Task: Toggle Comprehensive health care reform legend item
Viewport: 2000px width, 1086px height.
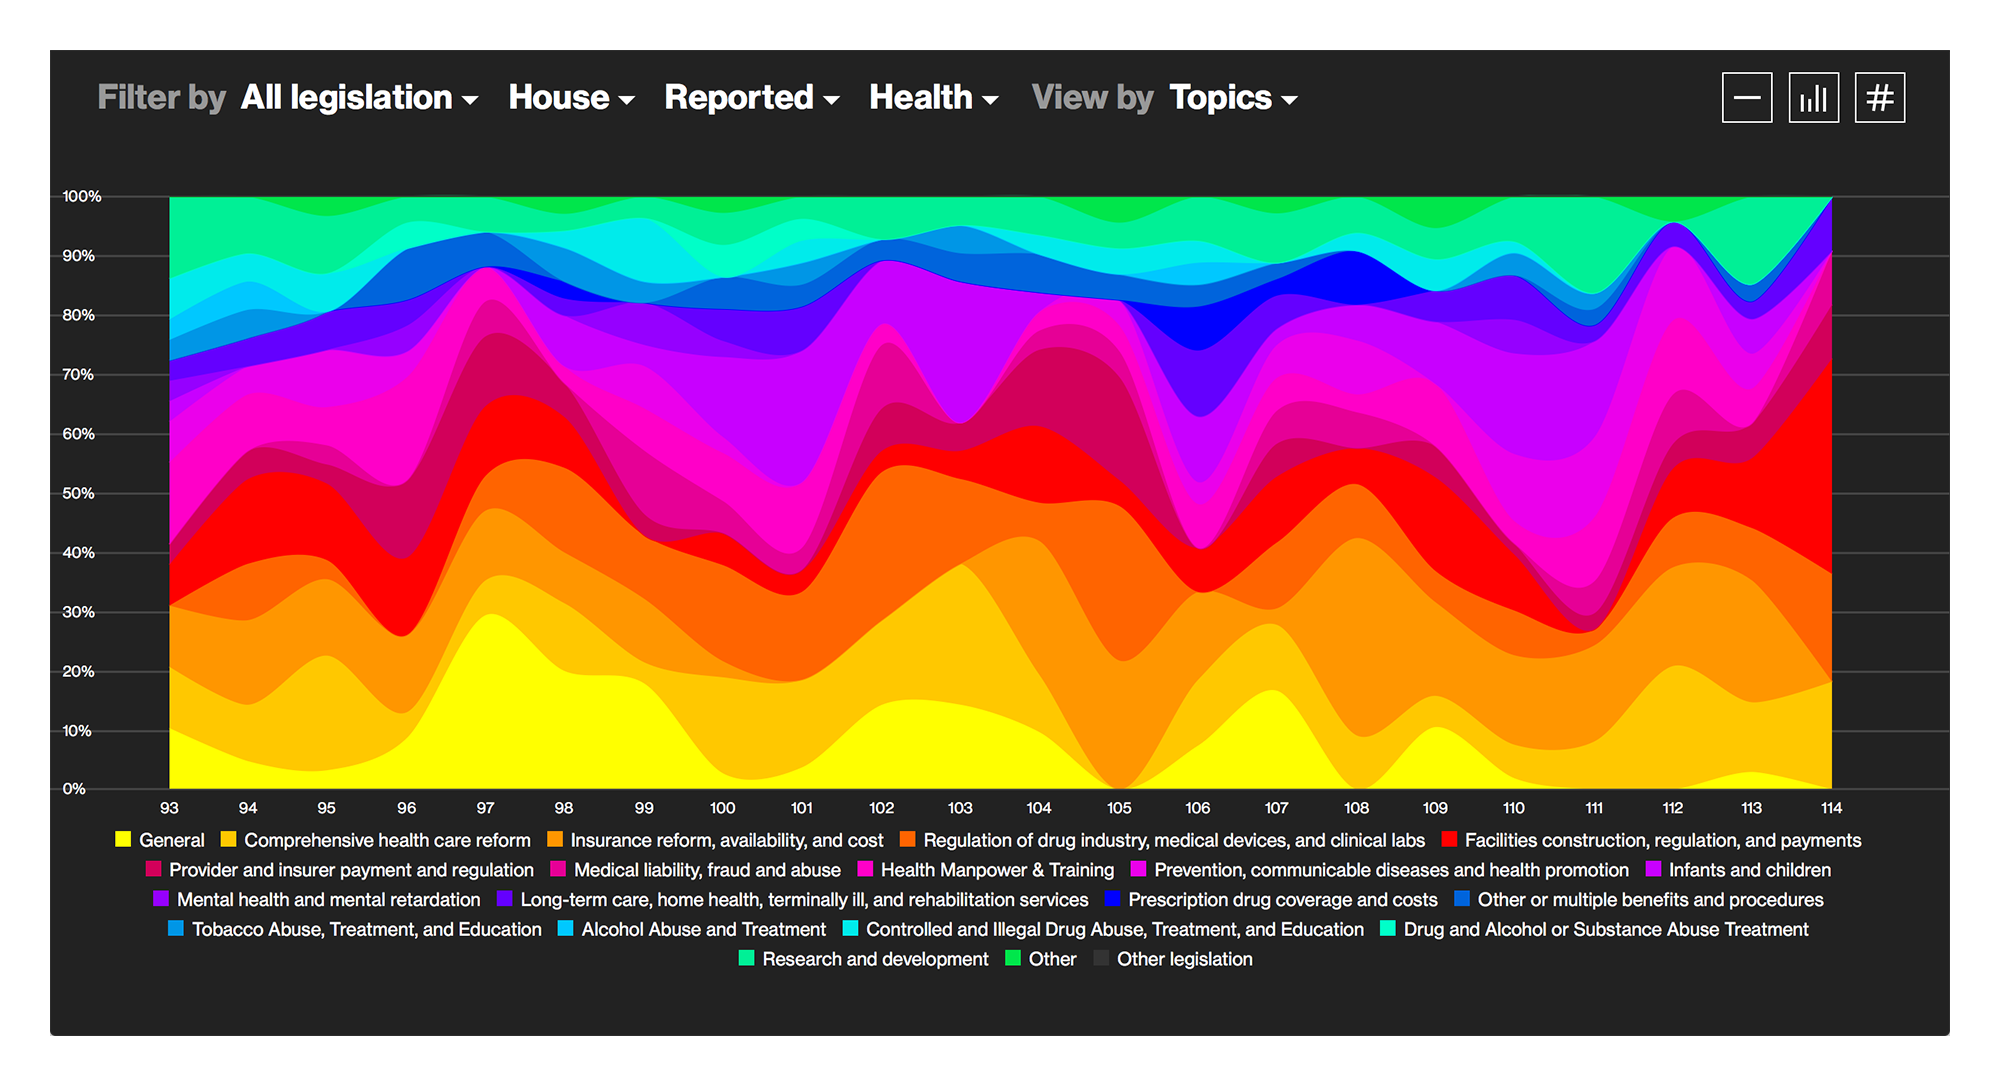Action: [x=387, y=841]
